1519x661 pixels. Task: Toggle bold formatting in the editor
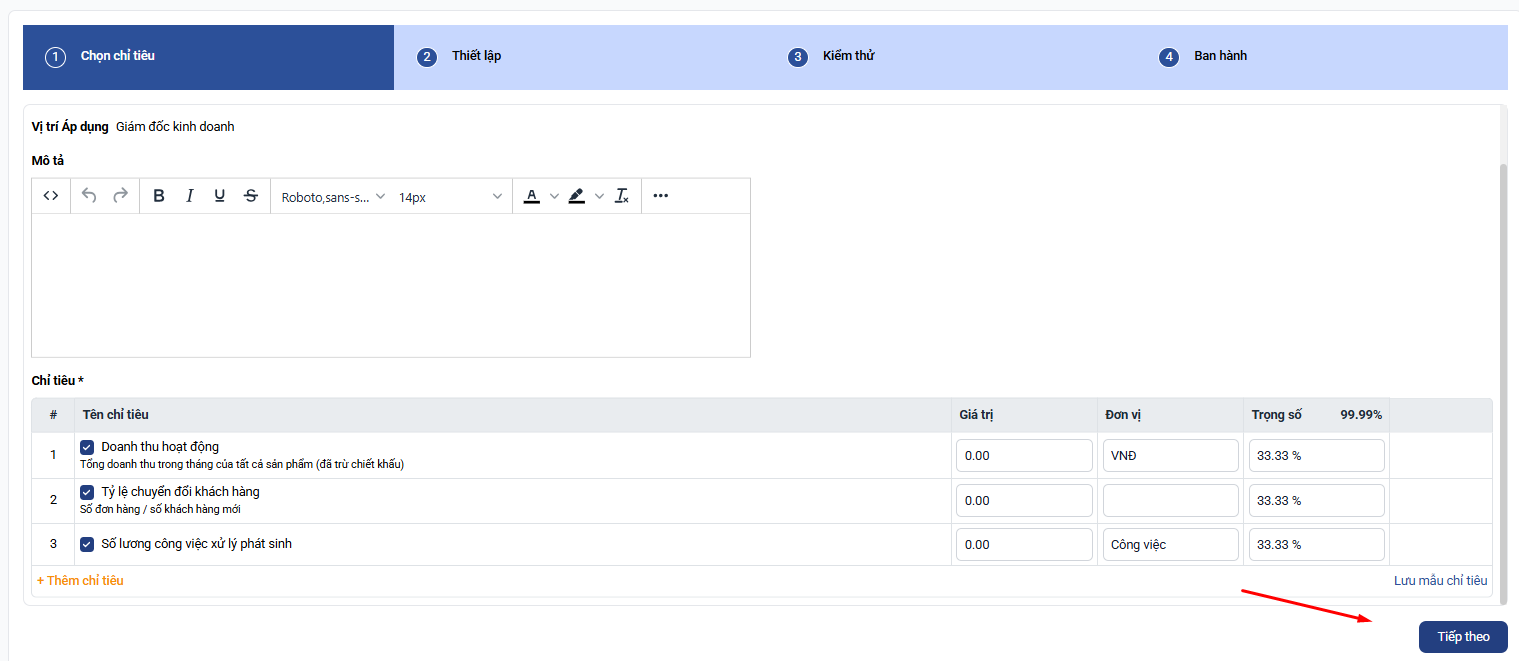click(159, 196)
